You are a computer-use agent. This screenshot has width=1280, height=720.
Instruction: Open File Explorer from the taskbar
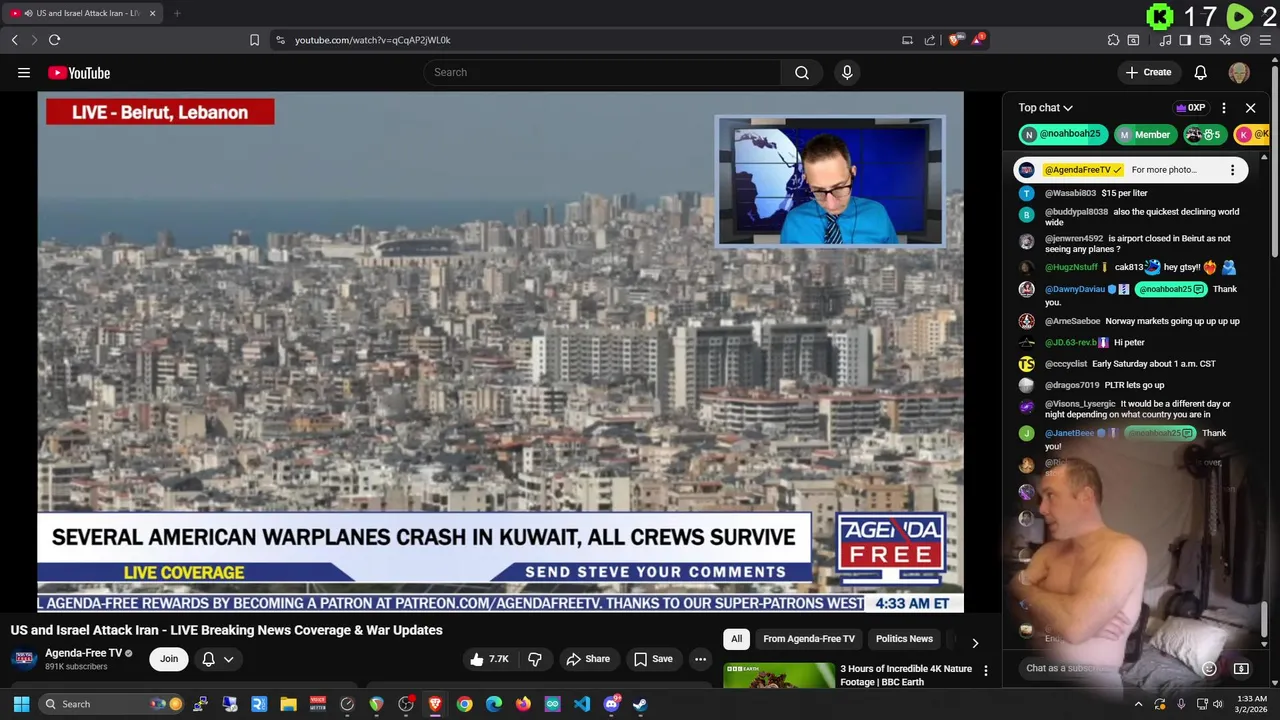[x=288, y=704]
